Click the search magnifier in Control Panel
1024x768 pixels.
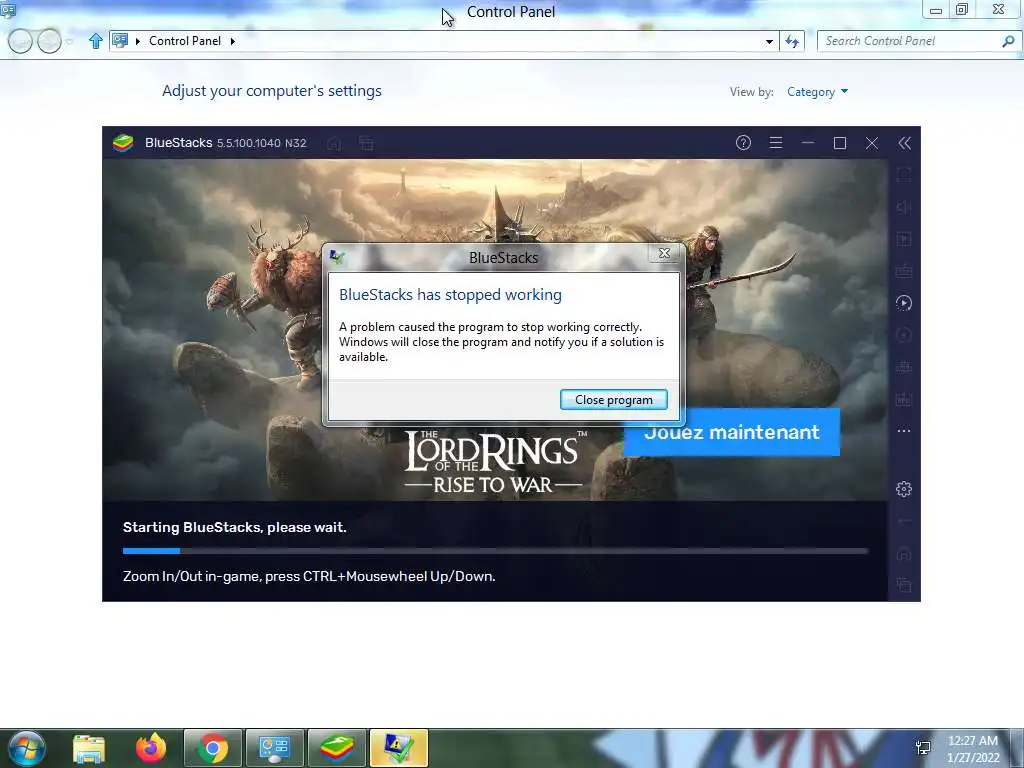pos(1008,41)
